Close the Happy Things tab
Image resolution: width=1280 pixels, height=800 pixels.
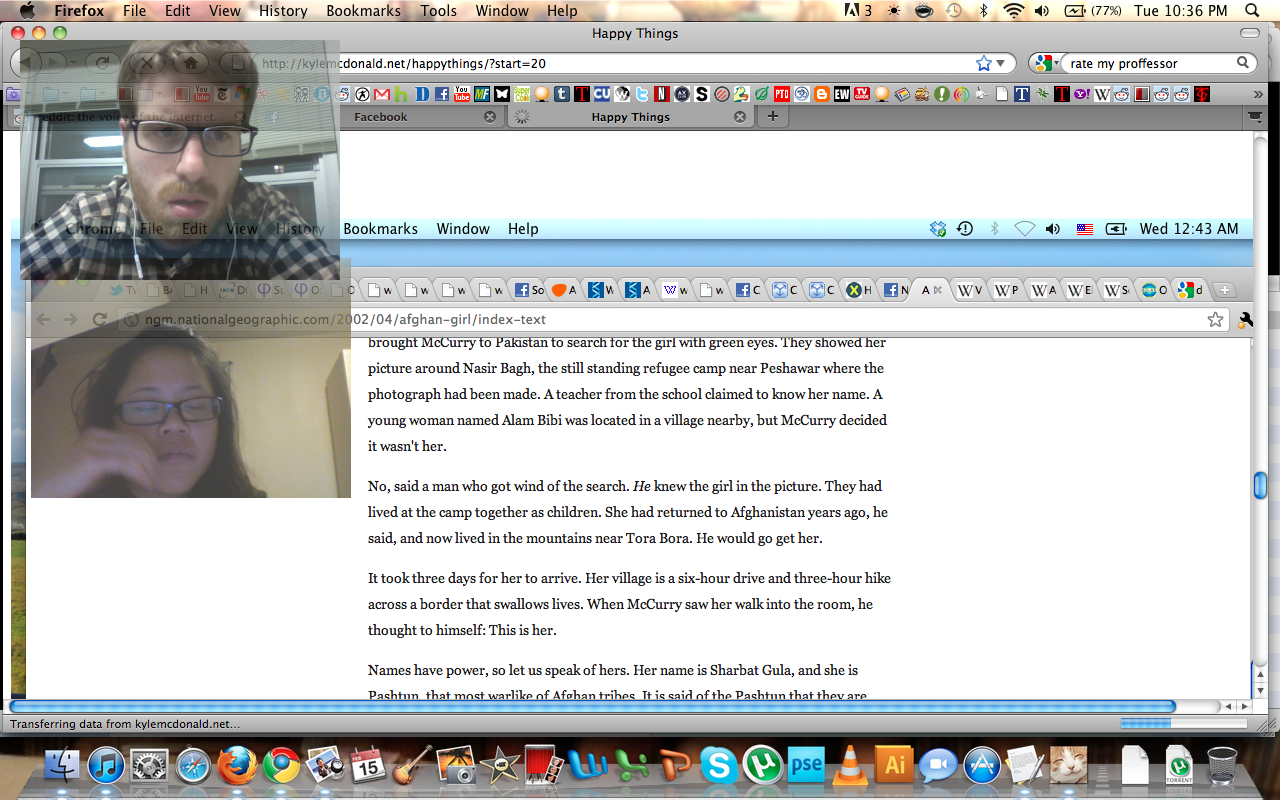[740, 117]
